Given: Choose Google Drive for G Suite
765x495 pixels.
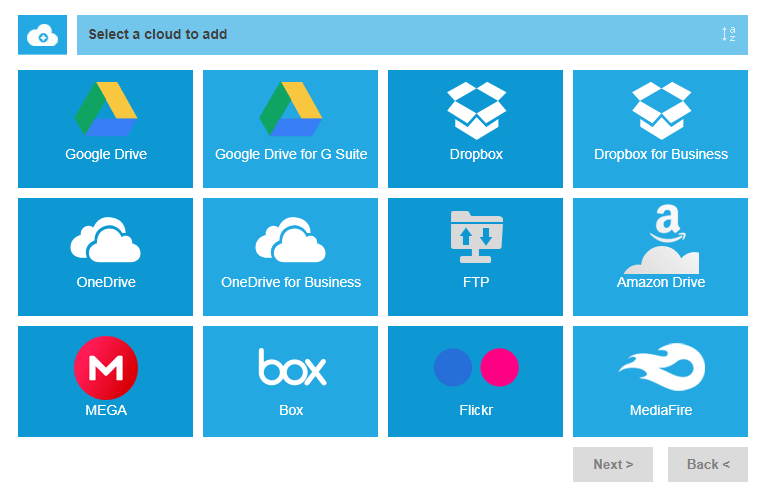Looking at the screenshot, I should pos(290,129).
